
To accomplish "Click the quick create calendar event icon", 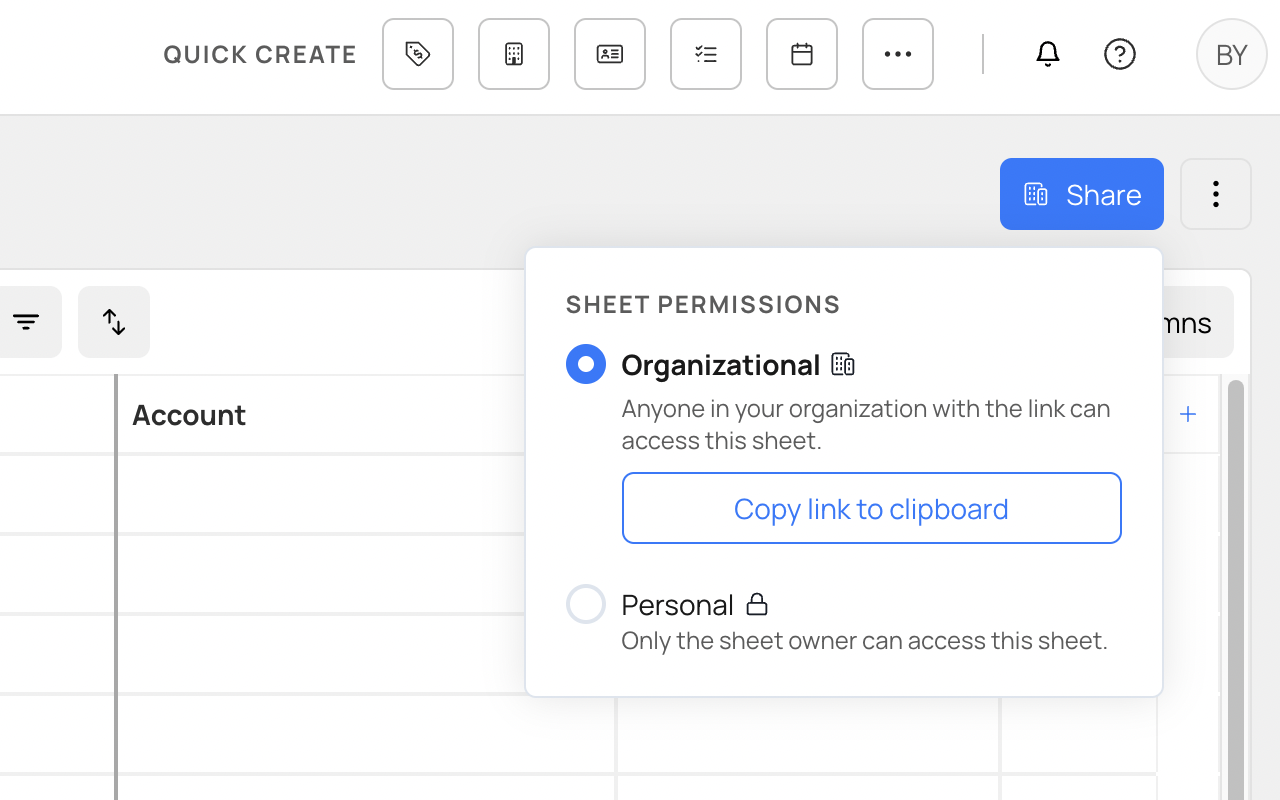I will [802, 54].
